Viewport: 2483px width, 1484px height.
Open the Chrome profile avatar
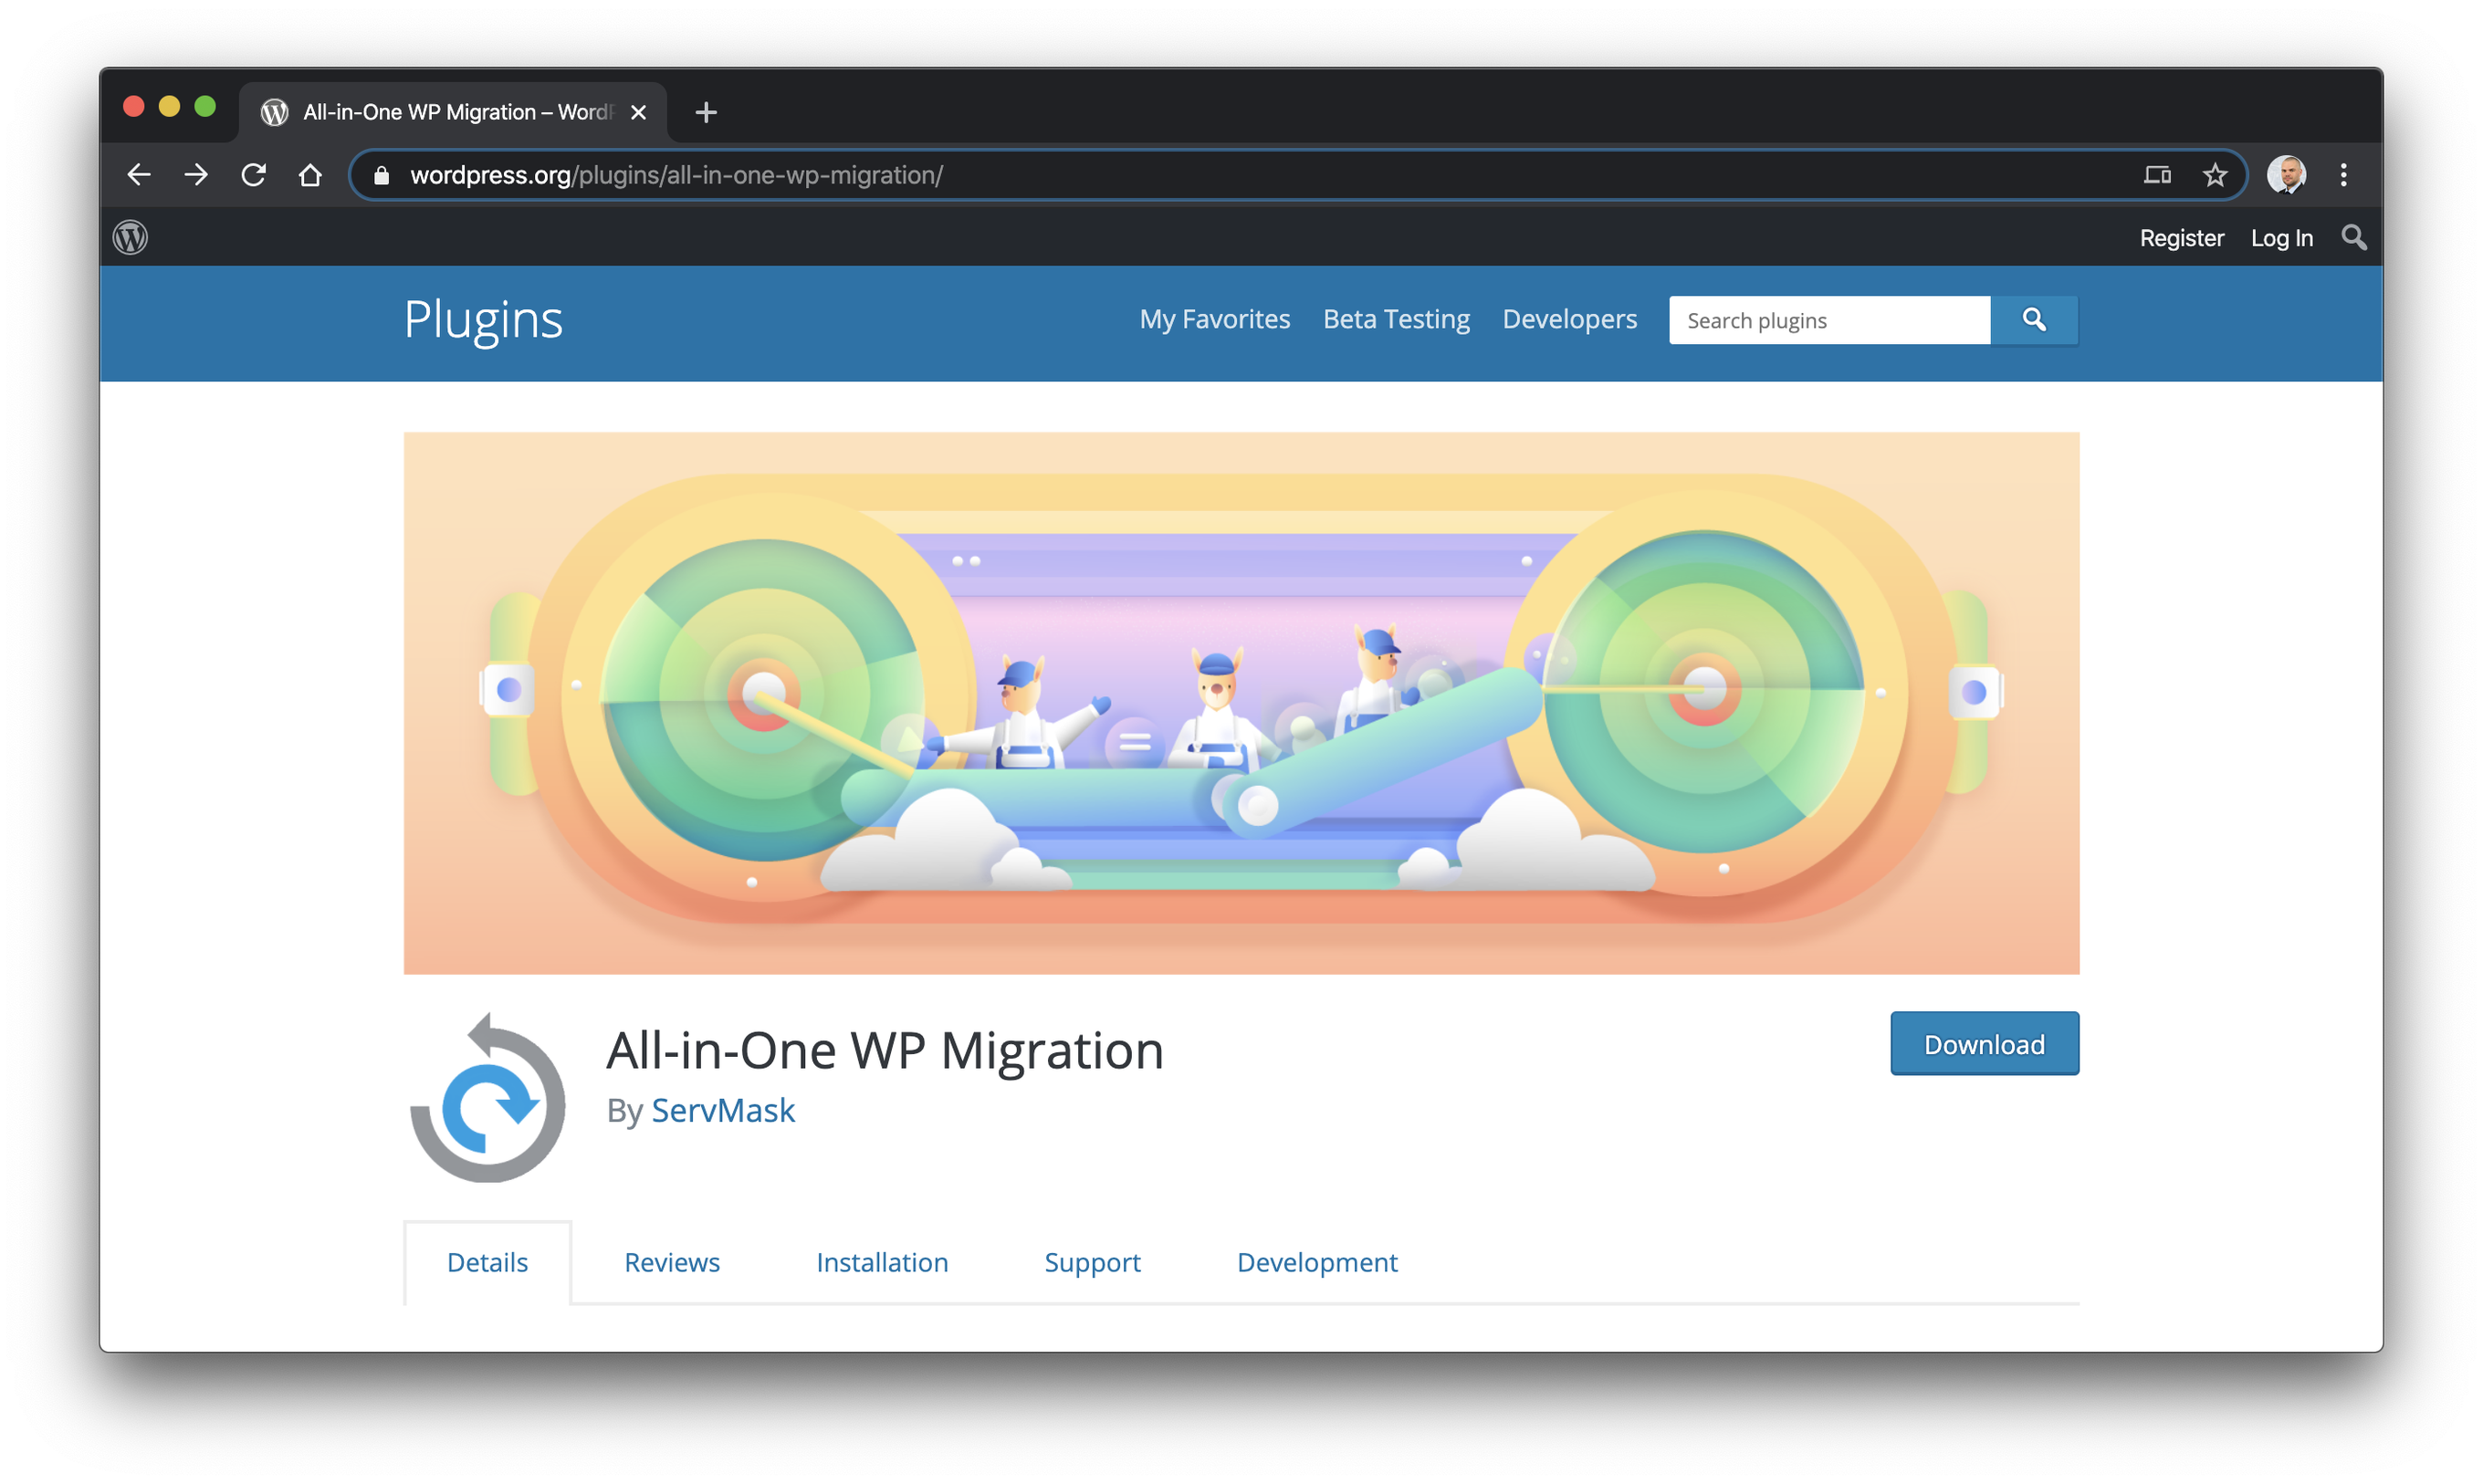2285,175
